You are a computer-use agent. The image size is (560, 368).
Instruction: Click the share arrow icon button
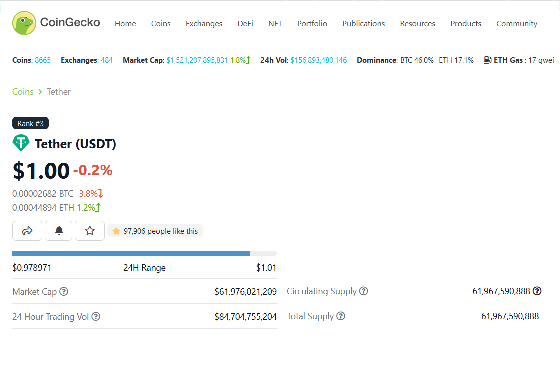coord(27,231)
